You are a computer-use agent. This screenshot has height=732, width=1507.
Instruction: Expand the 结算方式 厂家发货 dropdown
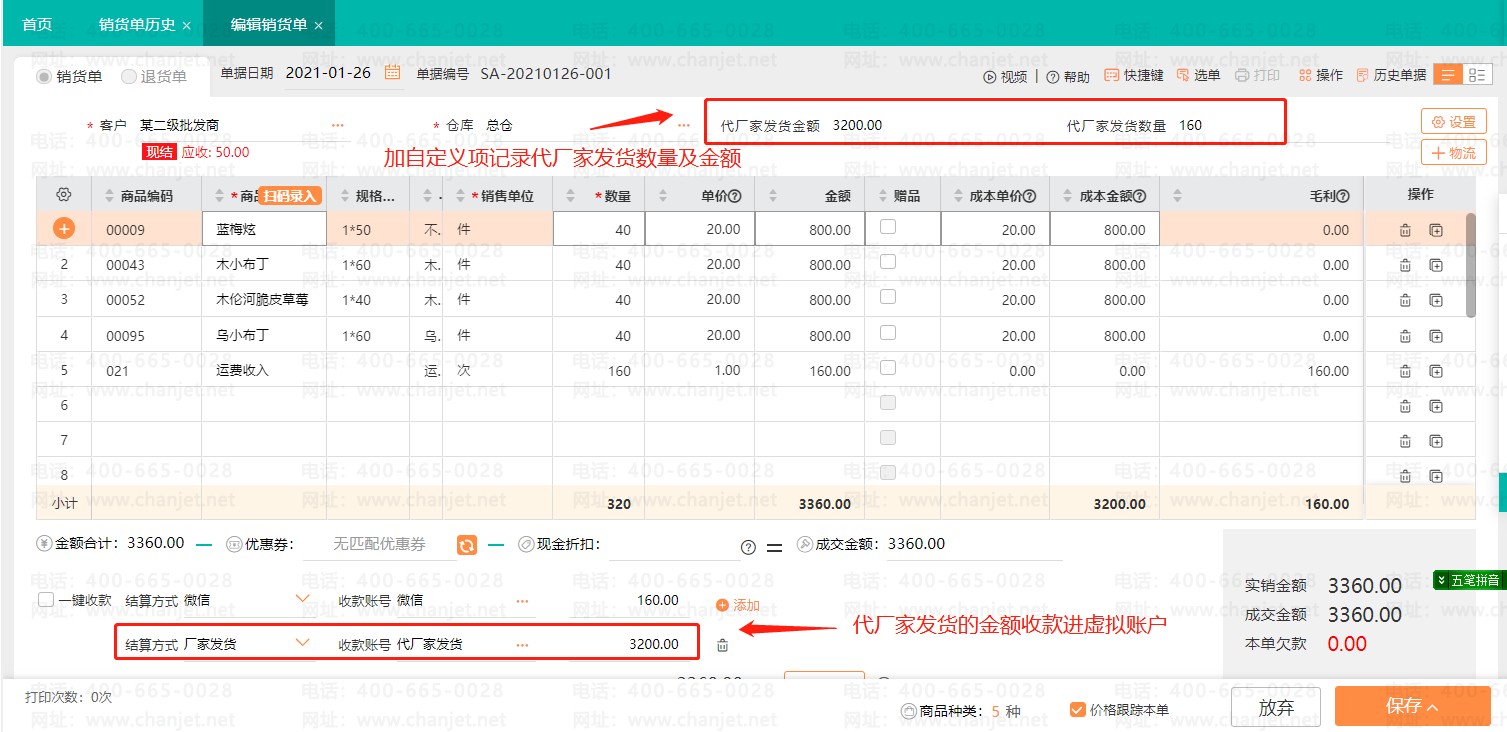coord(303,643)
